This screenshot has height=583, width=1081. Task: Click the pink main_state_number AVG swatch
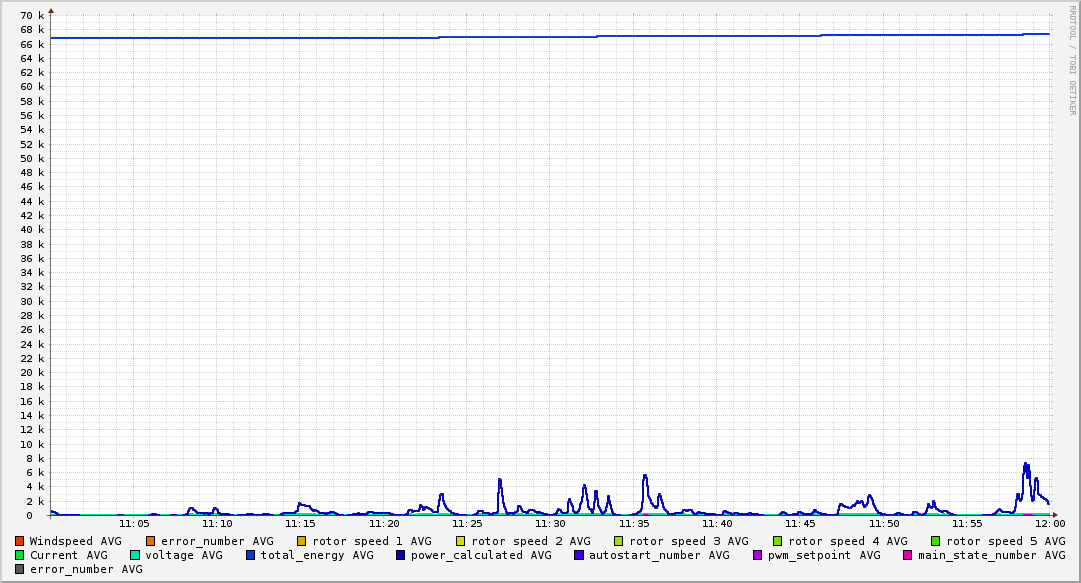coord(908,555)
